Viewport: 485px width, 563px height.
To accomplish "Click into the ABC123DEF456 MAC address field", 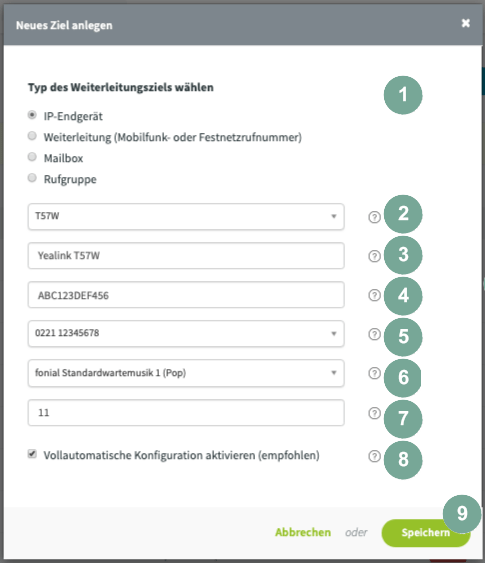I will [186, 295].
